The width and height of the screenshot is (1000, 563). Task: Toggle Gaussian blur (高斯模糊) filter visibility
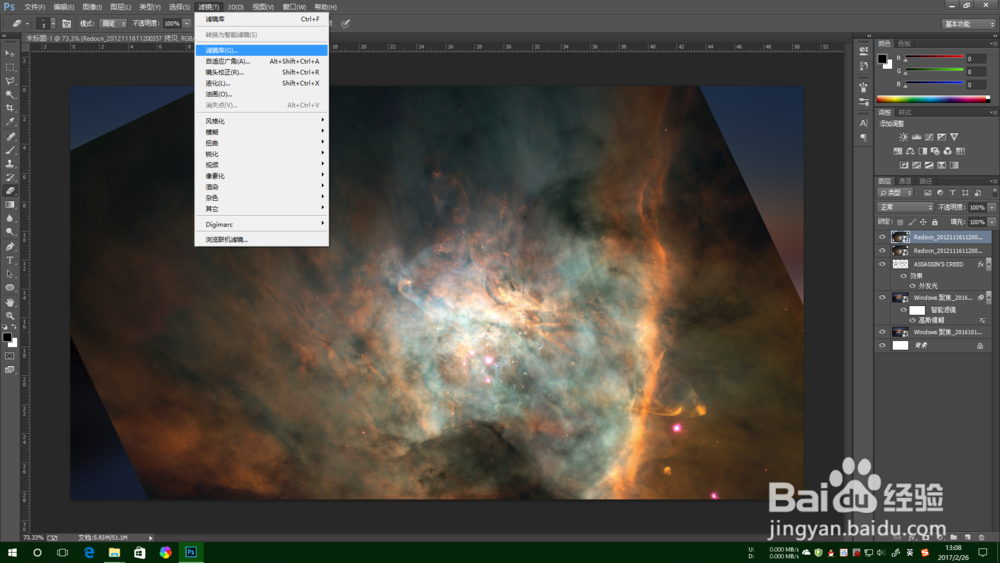point(913,320)
